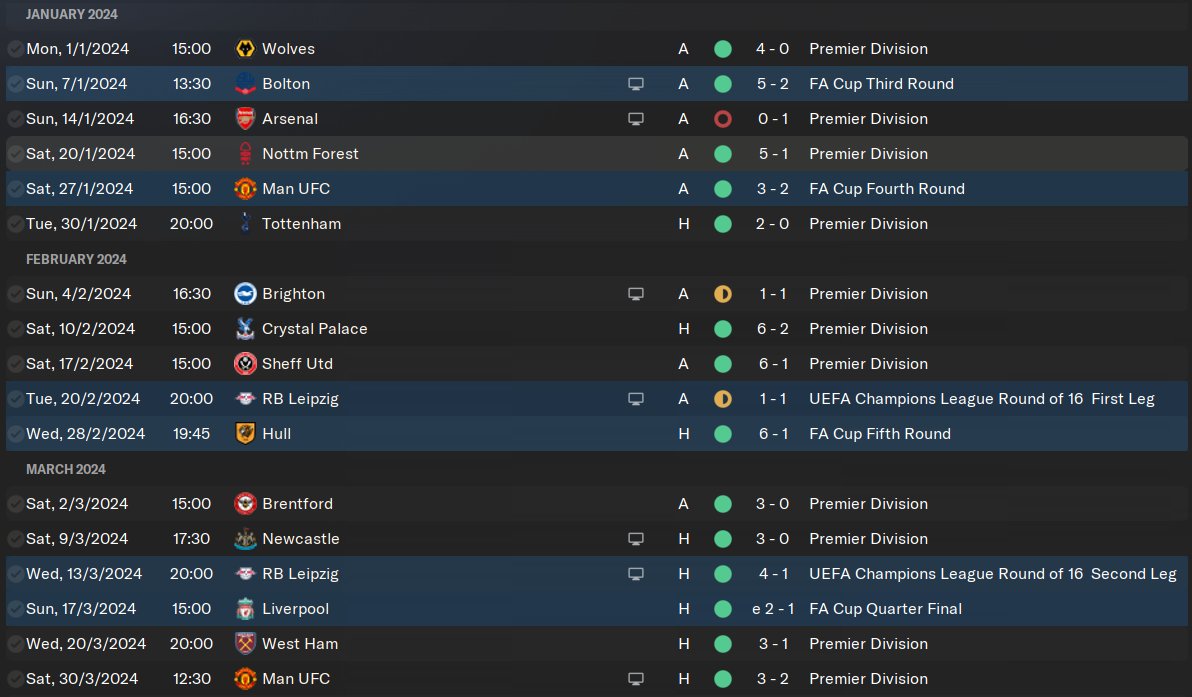Click the Brighton club badge
This screenshot has width=1192, height=697.
click(245, 294)
